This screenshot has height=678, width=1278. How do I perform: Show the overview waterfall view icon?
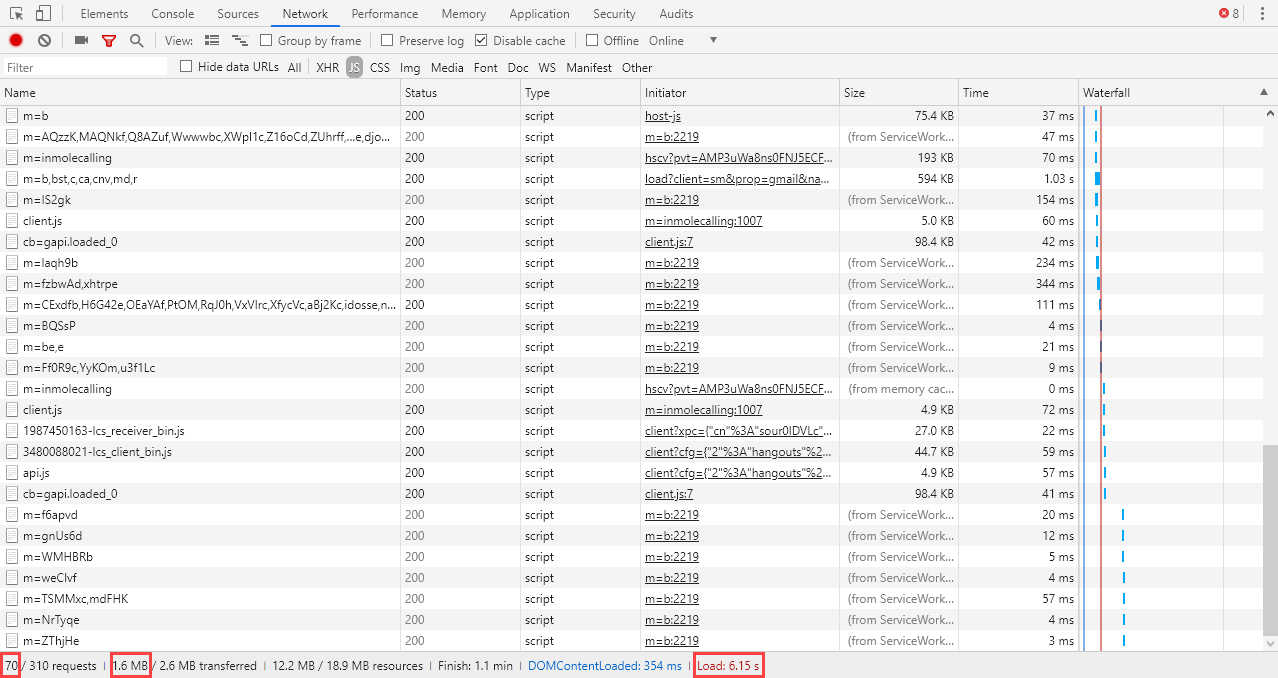tap(239, 40)
